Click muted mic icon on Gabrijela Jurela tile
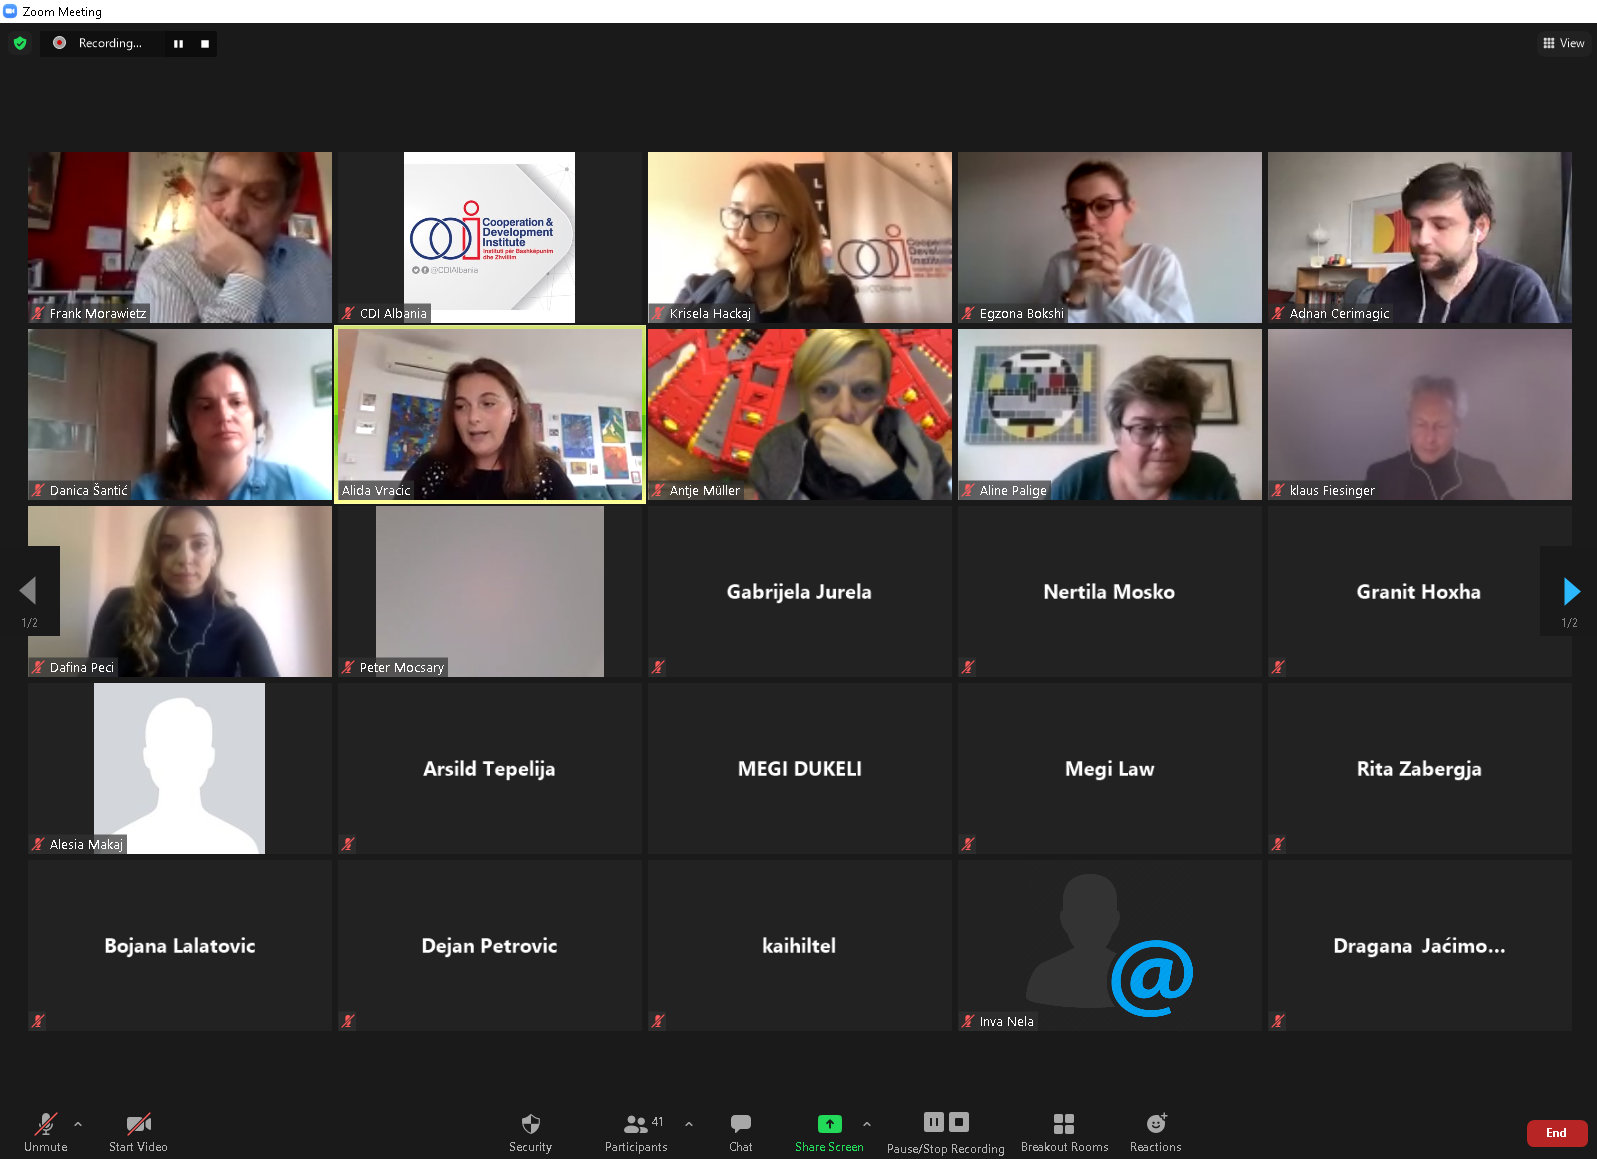Viewport: 1597px width, 1159px height. click(658, 667)
